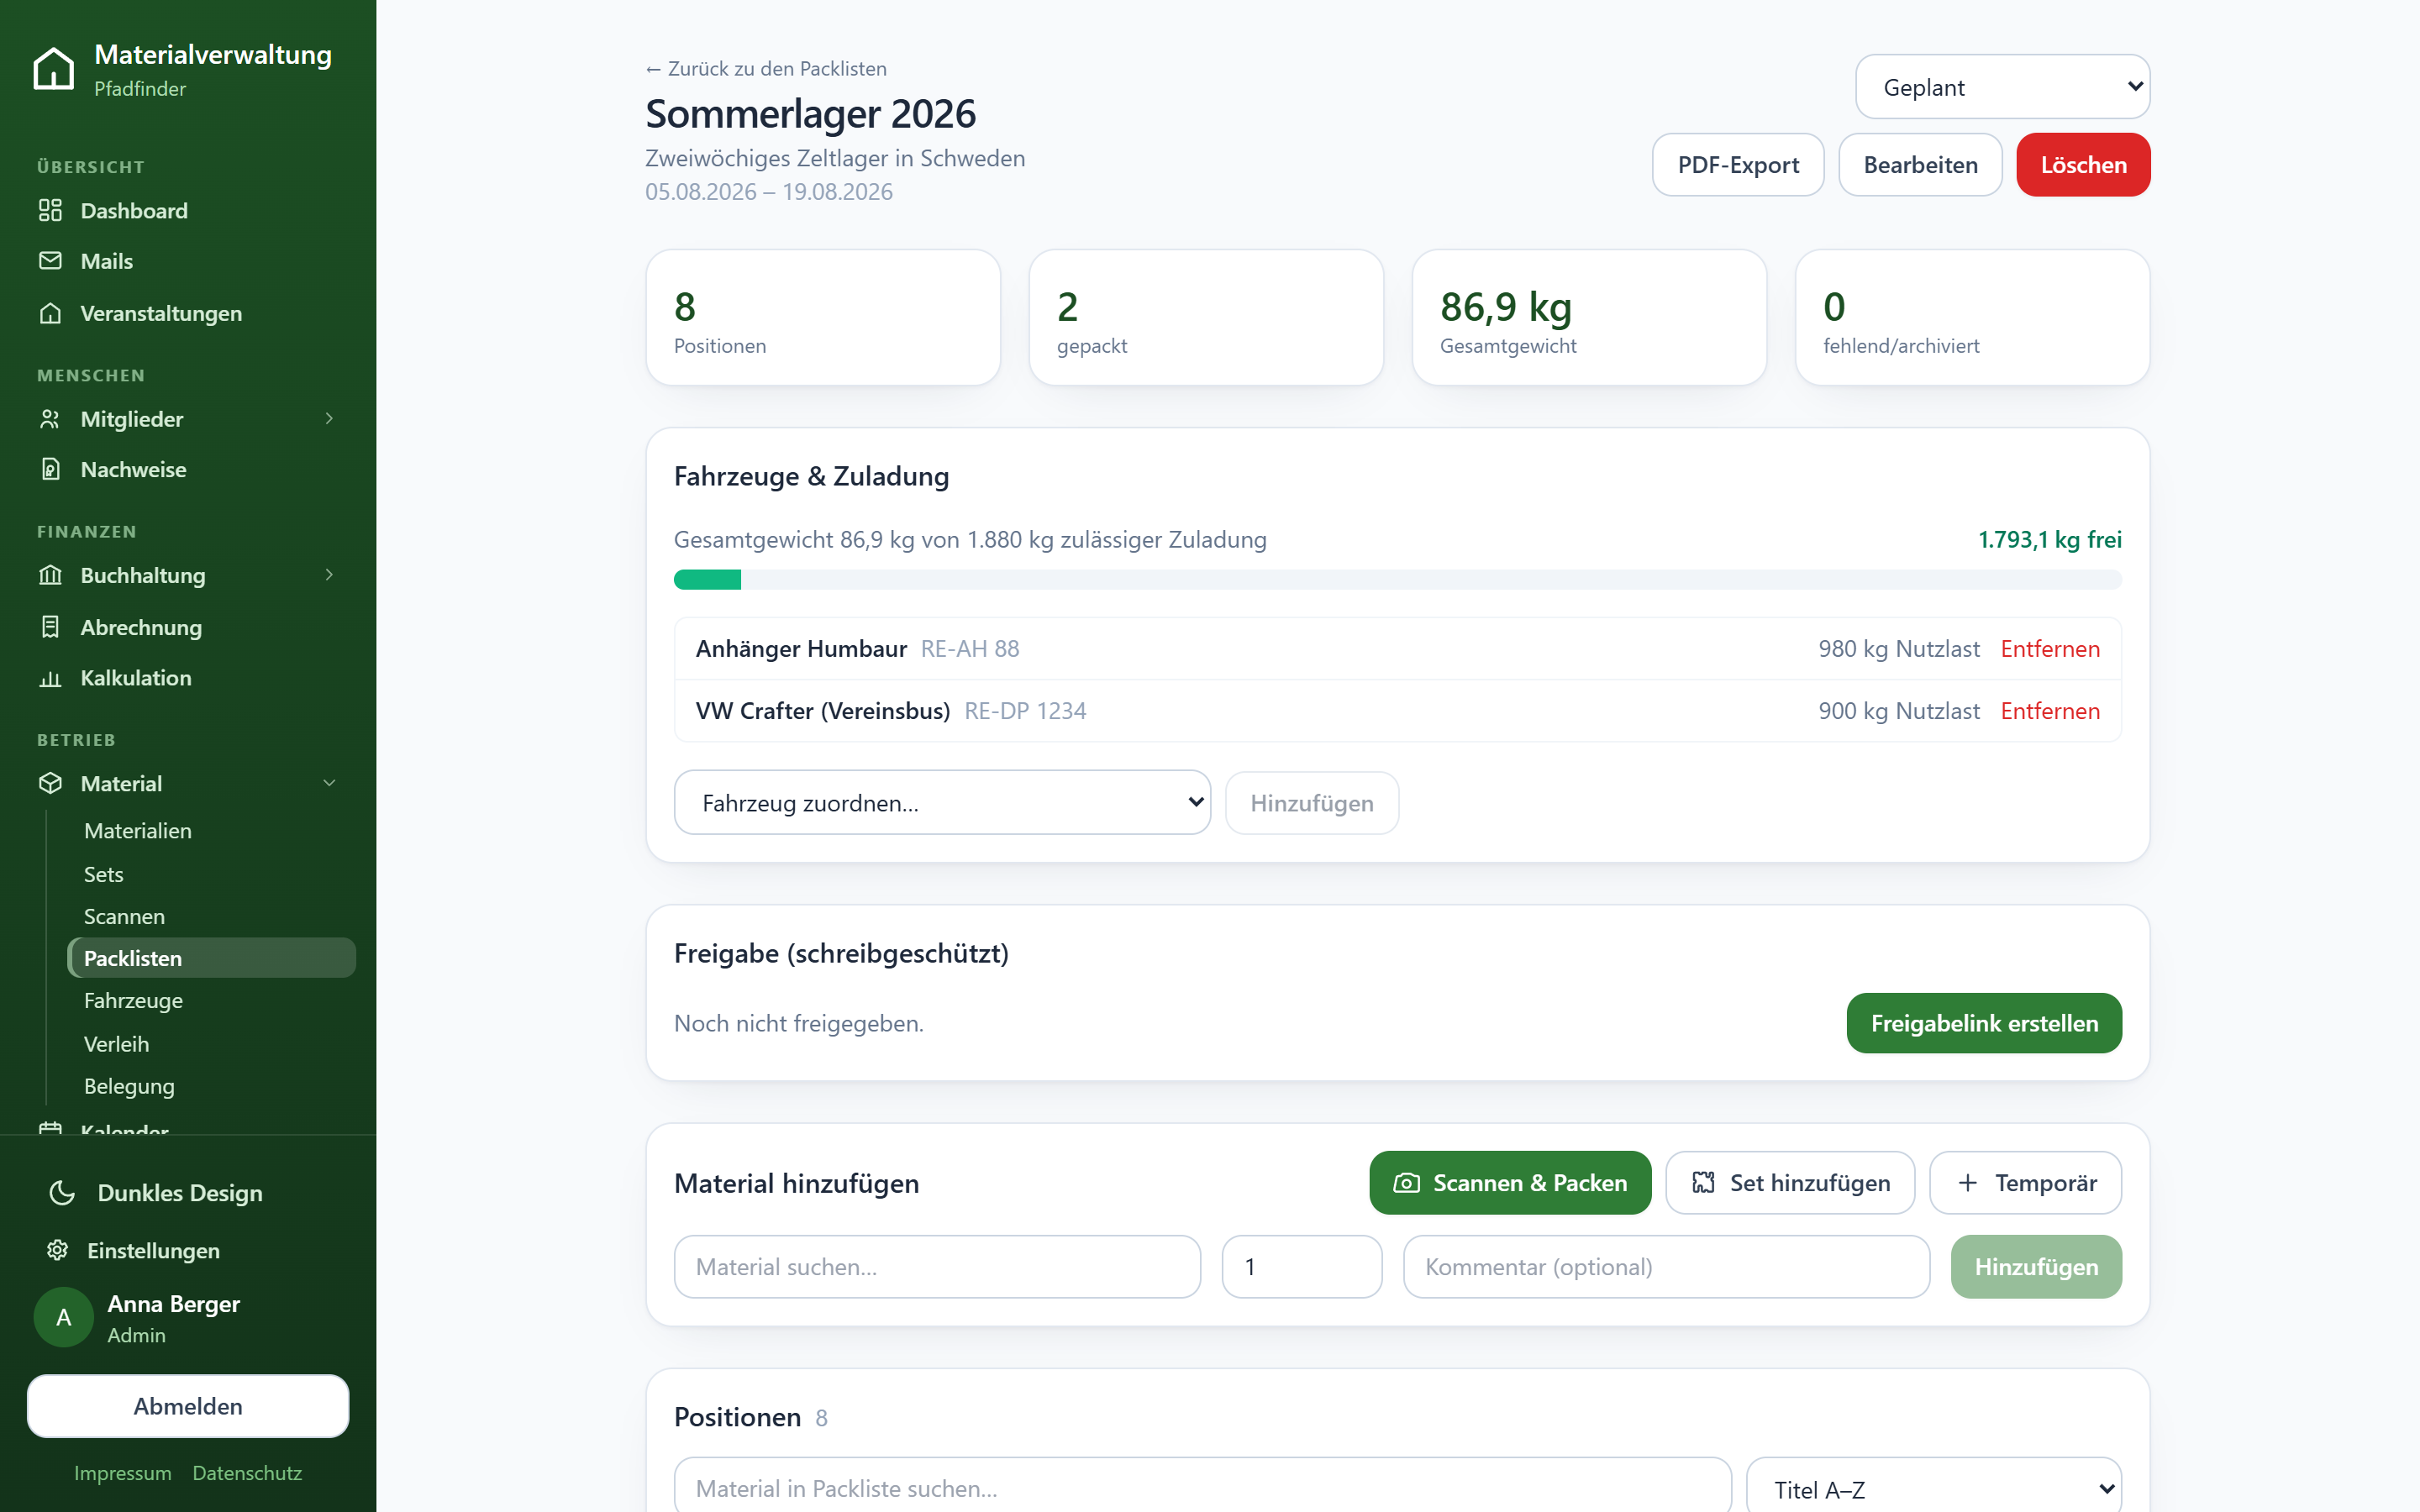Open the Materialien submenu item
The image size is (2420, 1512).
coord(138,831)
